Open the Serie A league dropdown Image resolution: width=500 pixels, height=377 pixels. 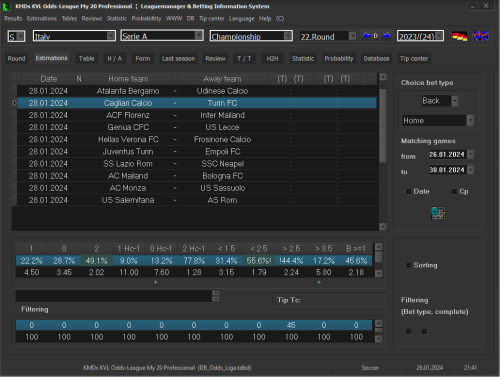[x=199, y=36]
